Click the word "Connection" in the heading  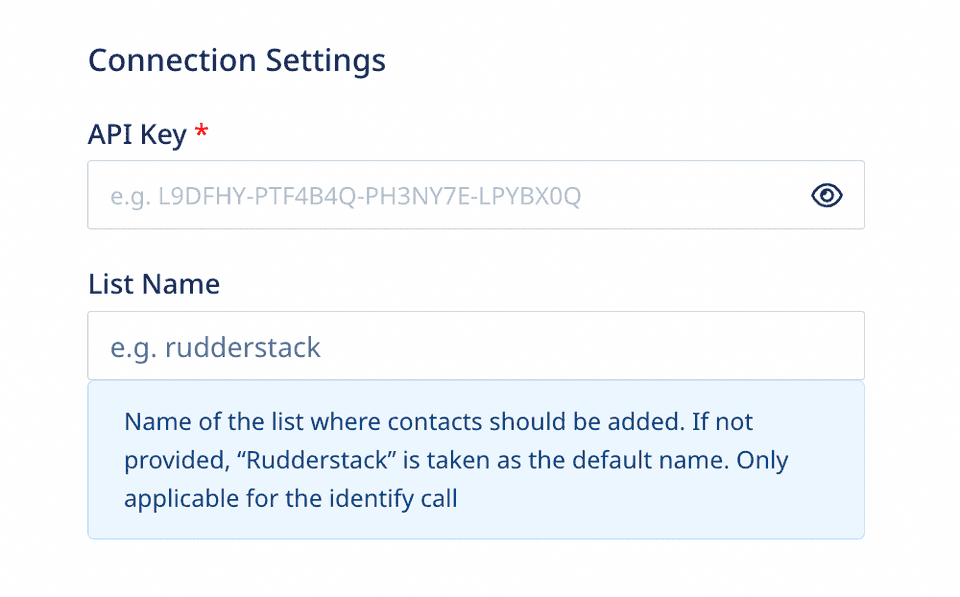pyautogui.click(x=172, y=60)
